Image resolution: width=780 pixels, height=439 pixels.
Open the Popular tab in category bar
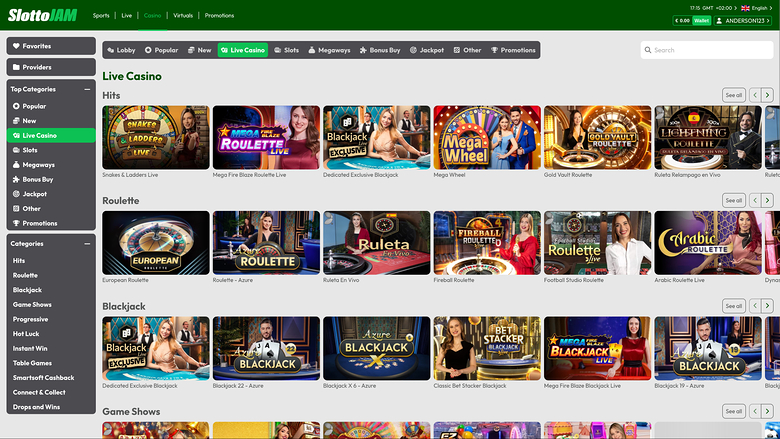tap(161, 50)
